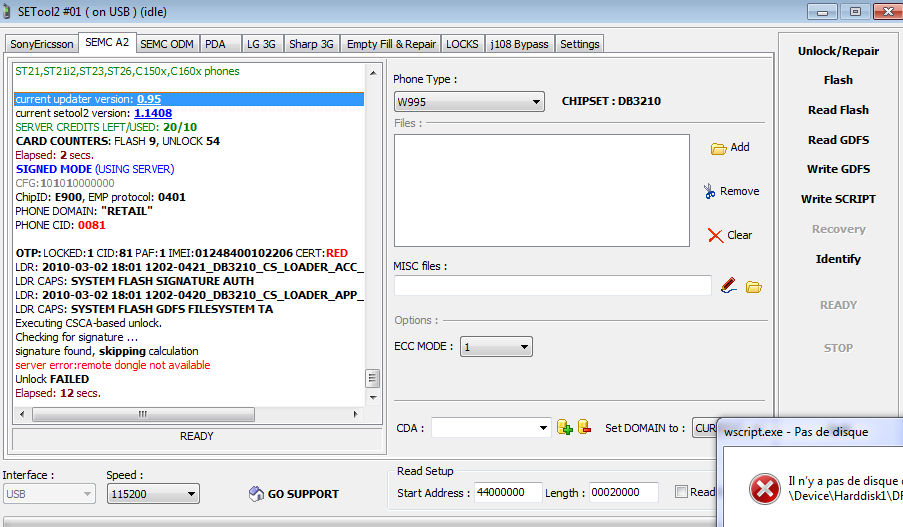Click the CDA remove icon with red minus
Viewport: 903px width, 527px height.
(x=584, y=427)
